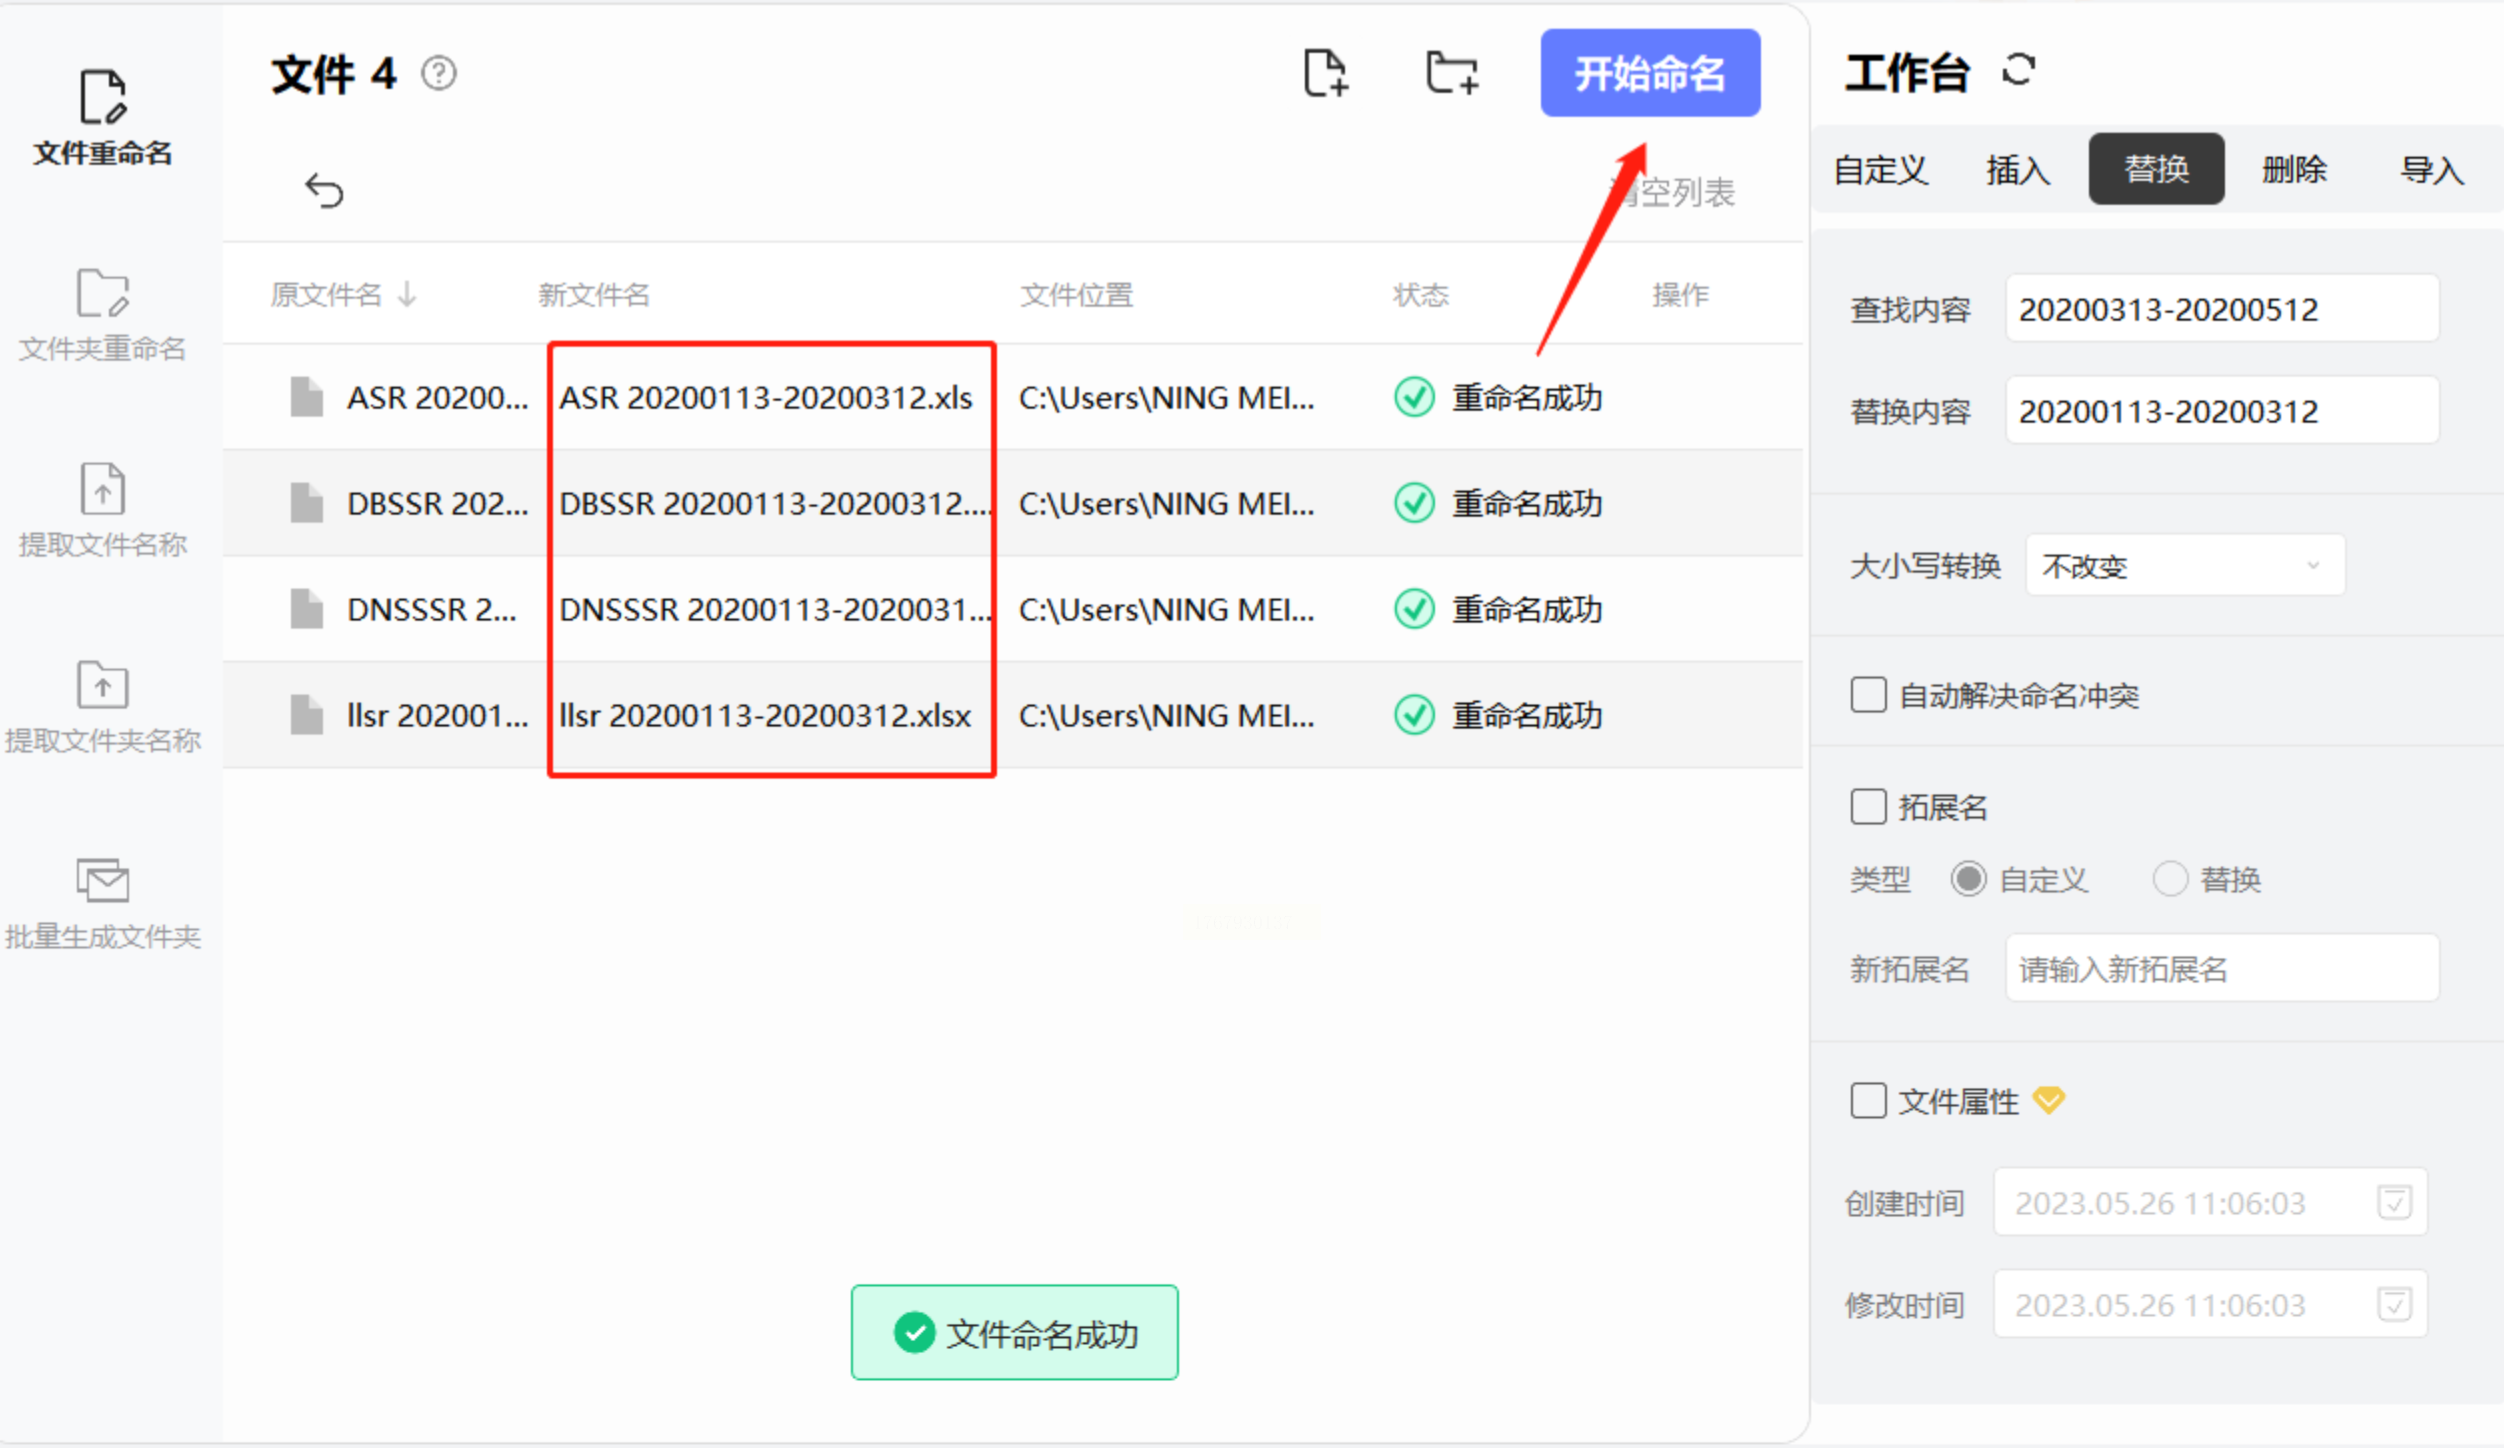
Task: Expand the 大小写转换 dropdown
Action: [x=2184, y=566]
